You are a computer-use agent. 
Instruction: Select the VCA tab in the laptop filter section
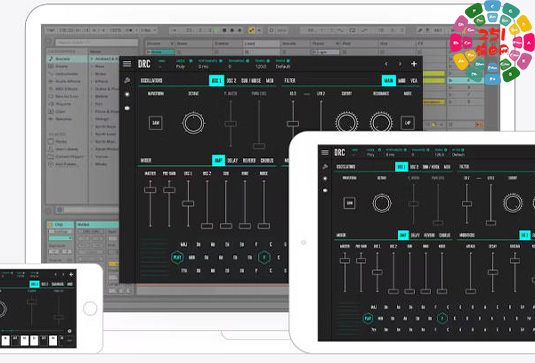coord(414,81)
